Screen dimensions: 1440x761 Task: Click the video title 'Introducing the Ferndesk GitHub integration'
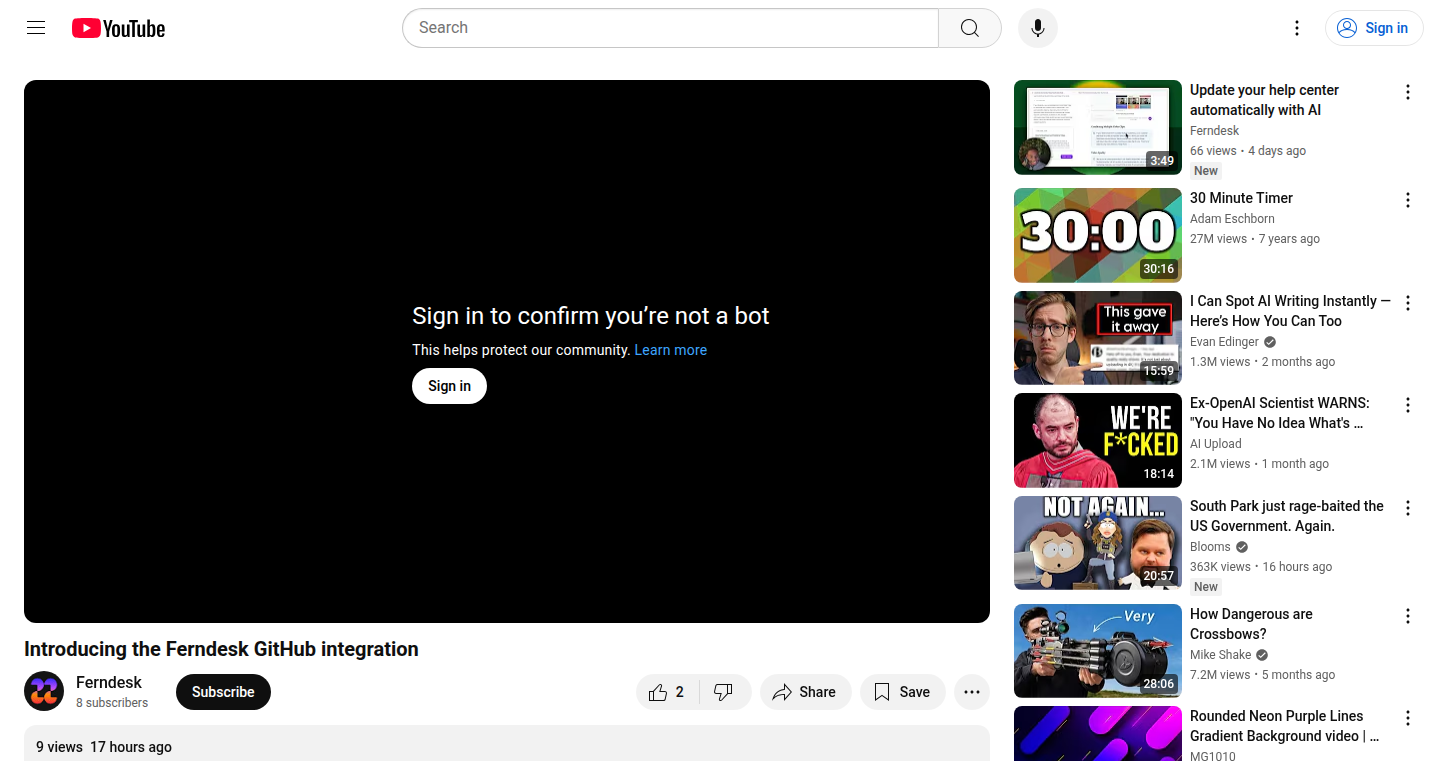(x=221, y=649)
